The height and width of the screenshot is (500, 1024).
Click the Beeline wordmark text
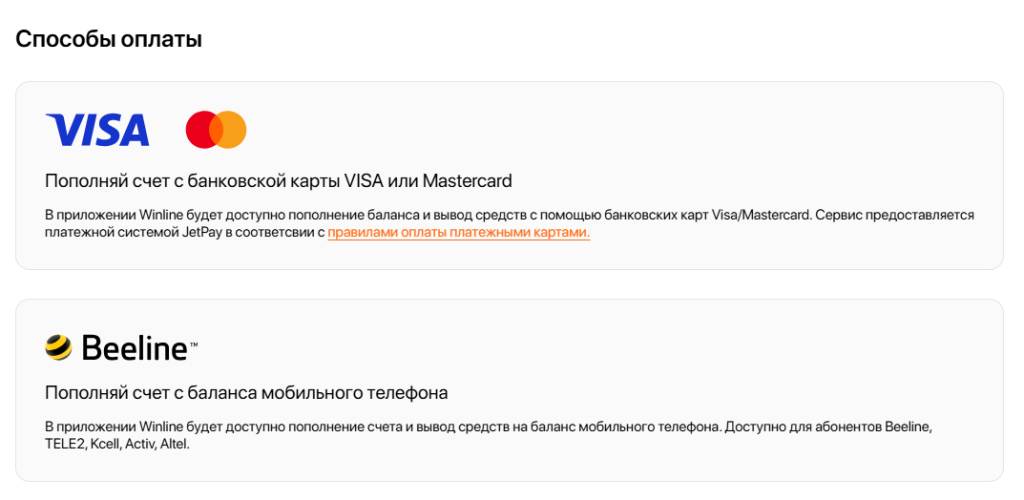point(135,348)
